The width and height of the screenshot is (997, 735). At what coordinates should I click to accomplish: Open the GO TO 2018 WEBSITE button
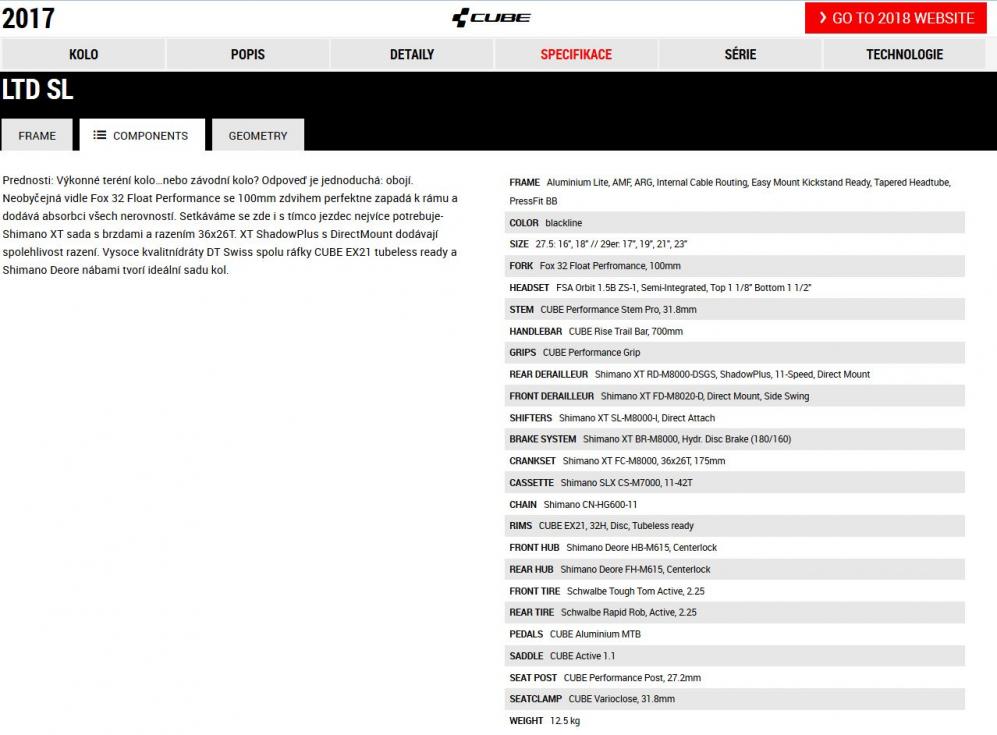coord(895,18)
